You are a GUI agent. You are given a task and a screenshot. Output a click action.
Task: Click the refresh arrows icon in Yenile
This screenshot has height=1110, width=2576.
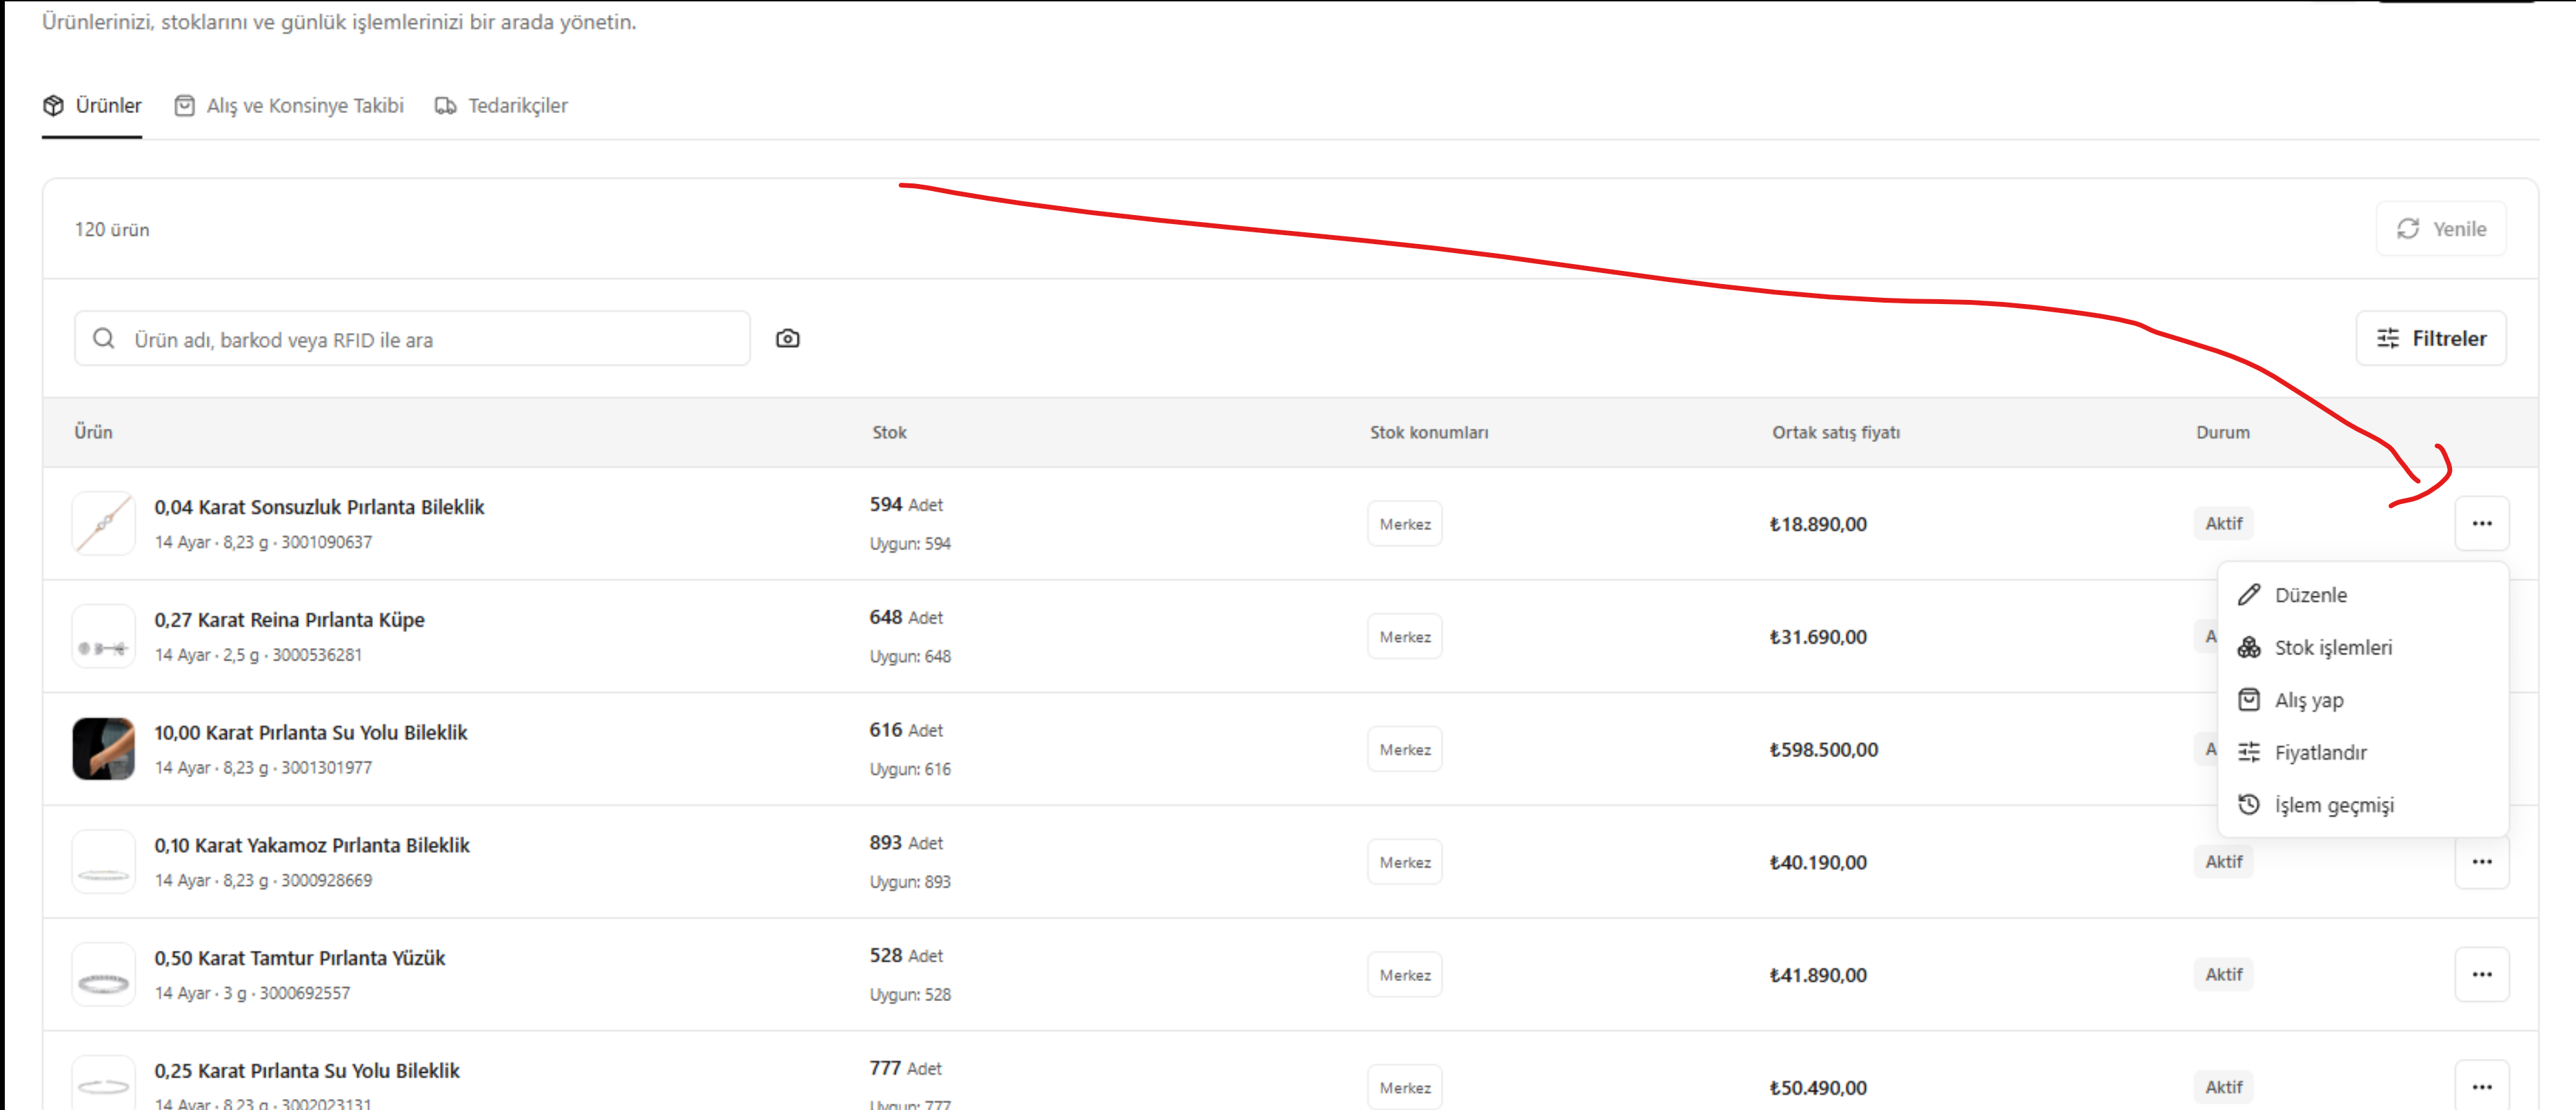point(2408,229)
